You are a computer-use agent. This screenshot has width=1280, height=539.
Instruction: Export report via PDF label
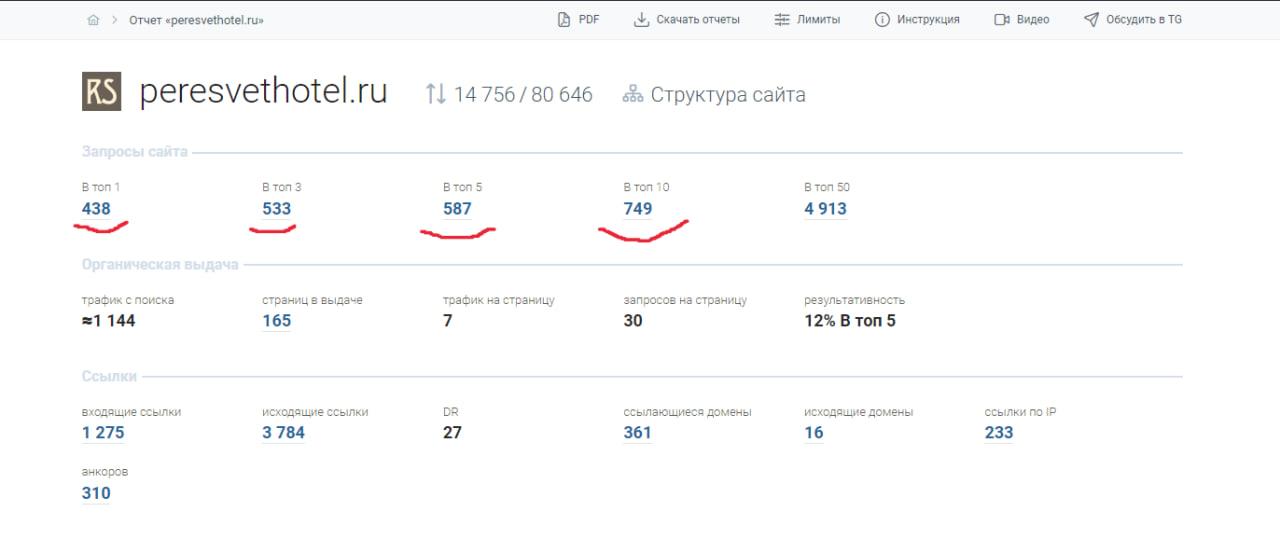[x=589, y=19]
